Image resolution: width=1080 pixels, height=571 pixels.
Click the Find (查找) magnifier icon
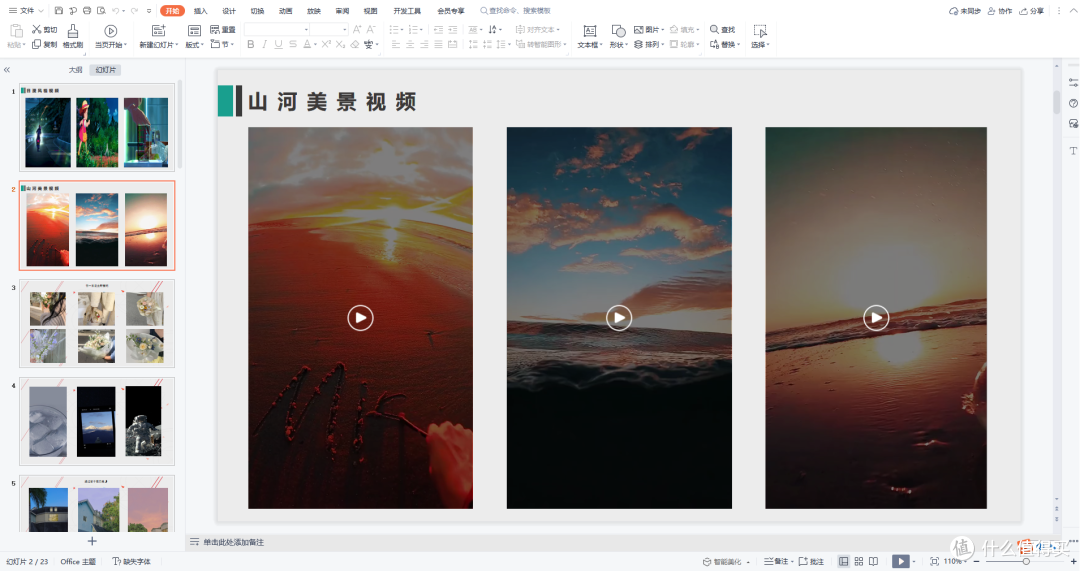714,30
